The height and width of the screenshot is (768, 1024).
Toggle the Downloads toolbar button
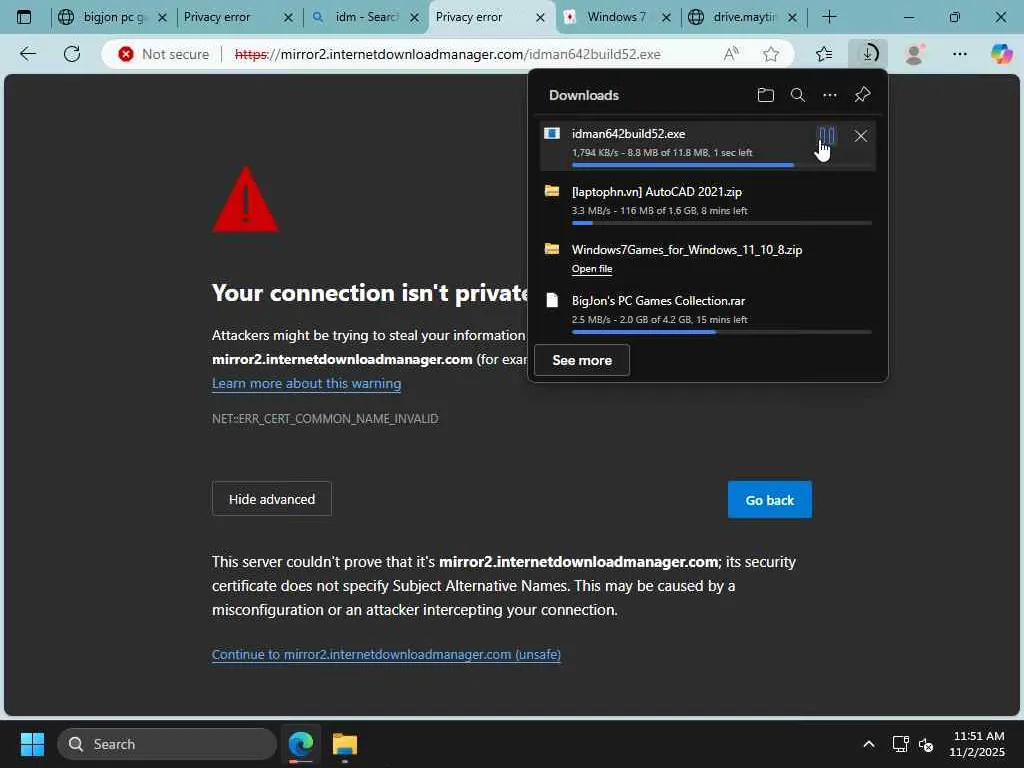tap(869, 54)
